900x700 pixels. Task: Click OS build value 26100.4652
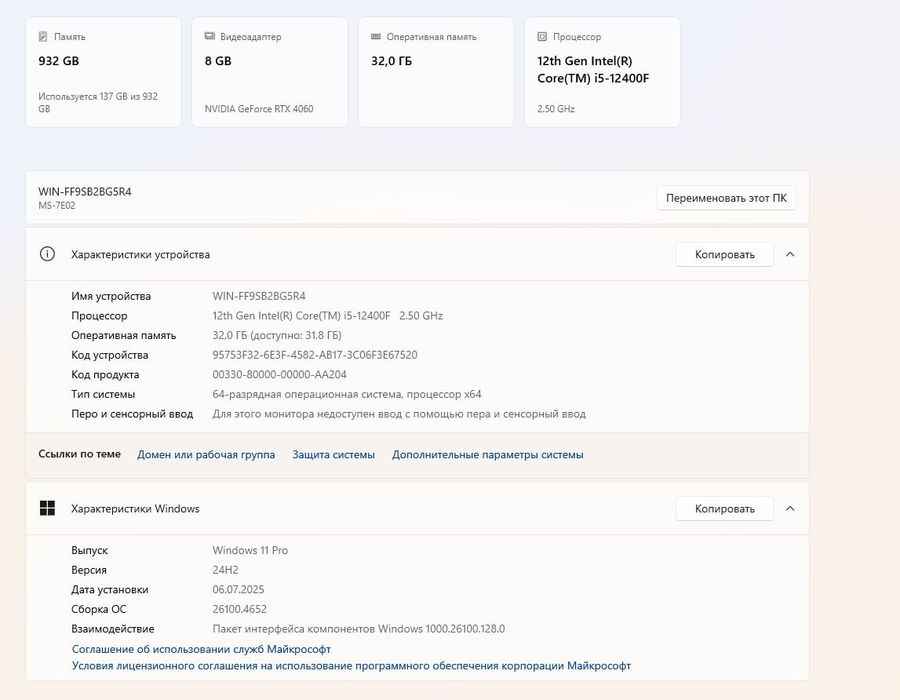click(x=239, y=609)
